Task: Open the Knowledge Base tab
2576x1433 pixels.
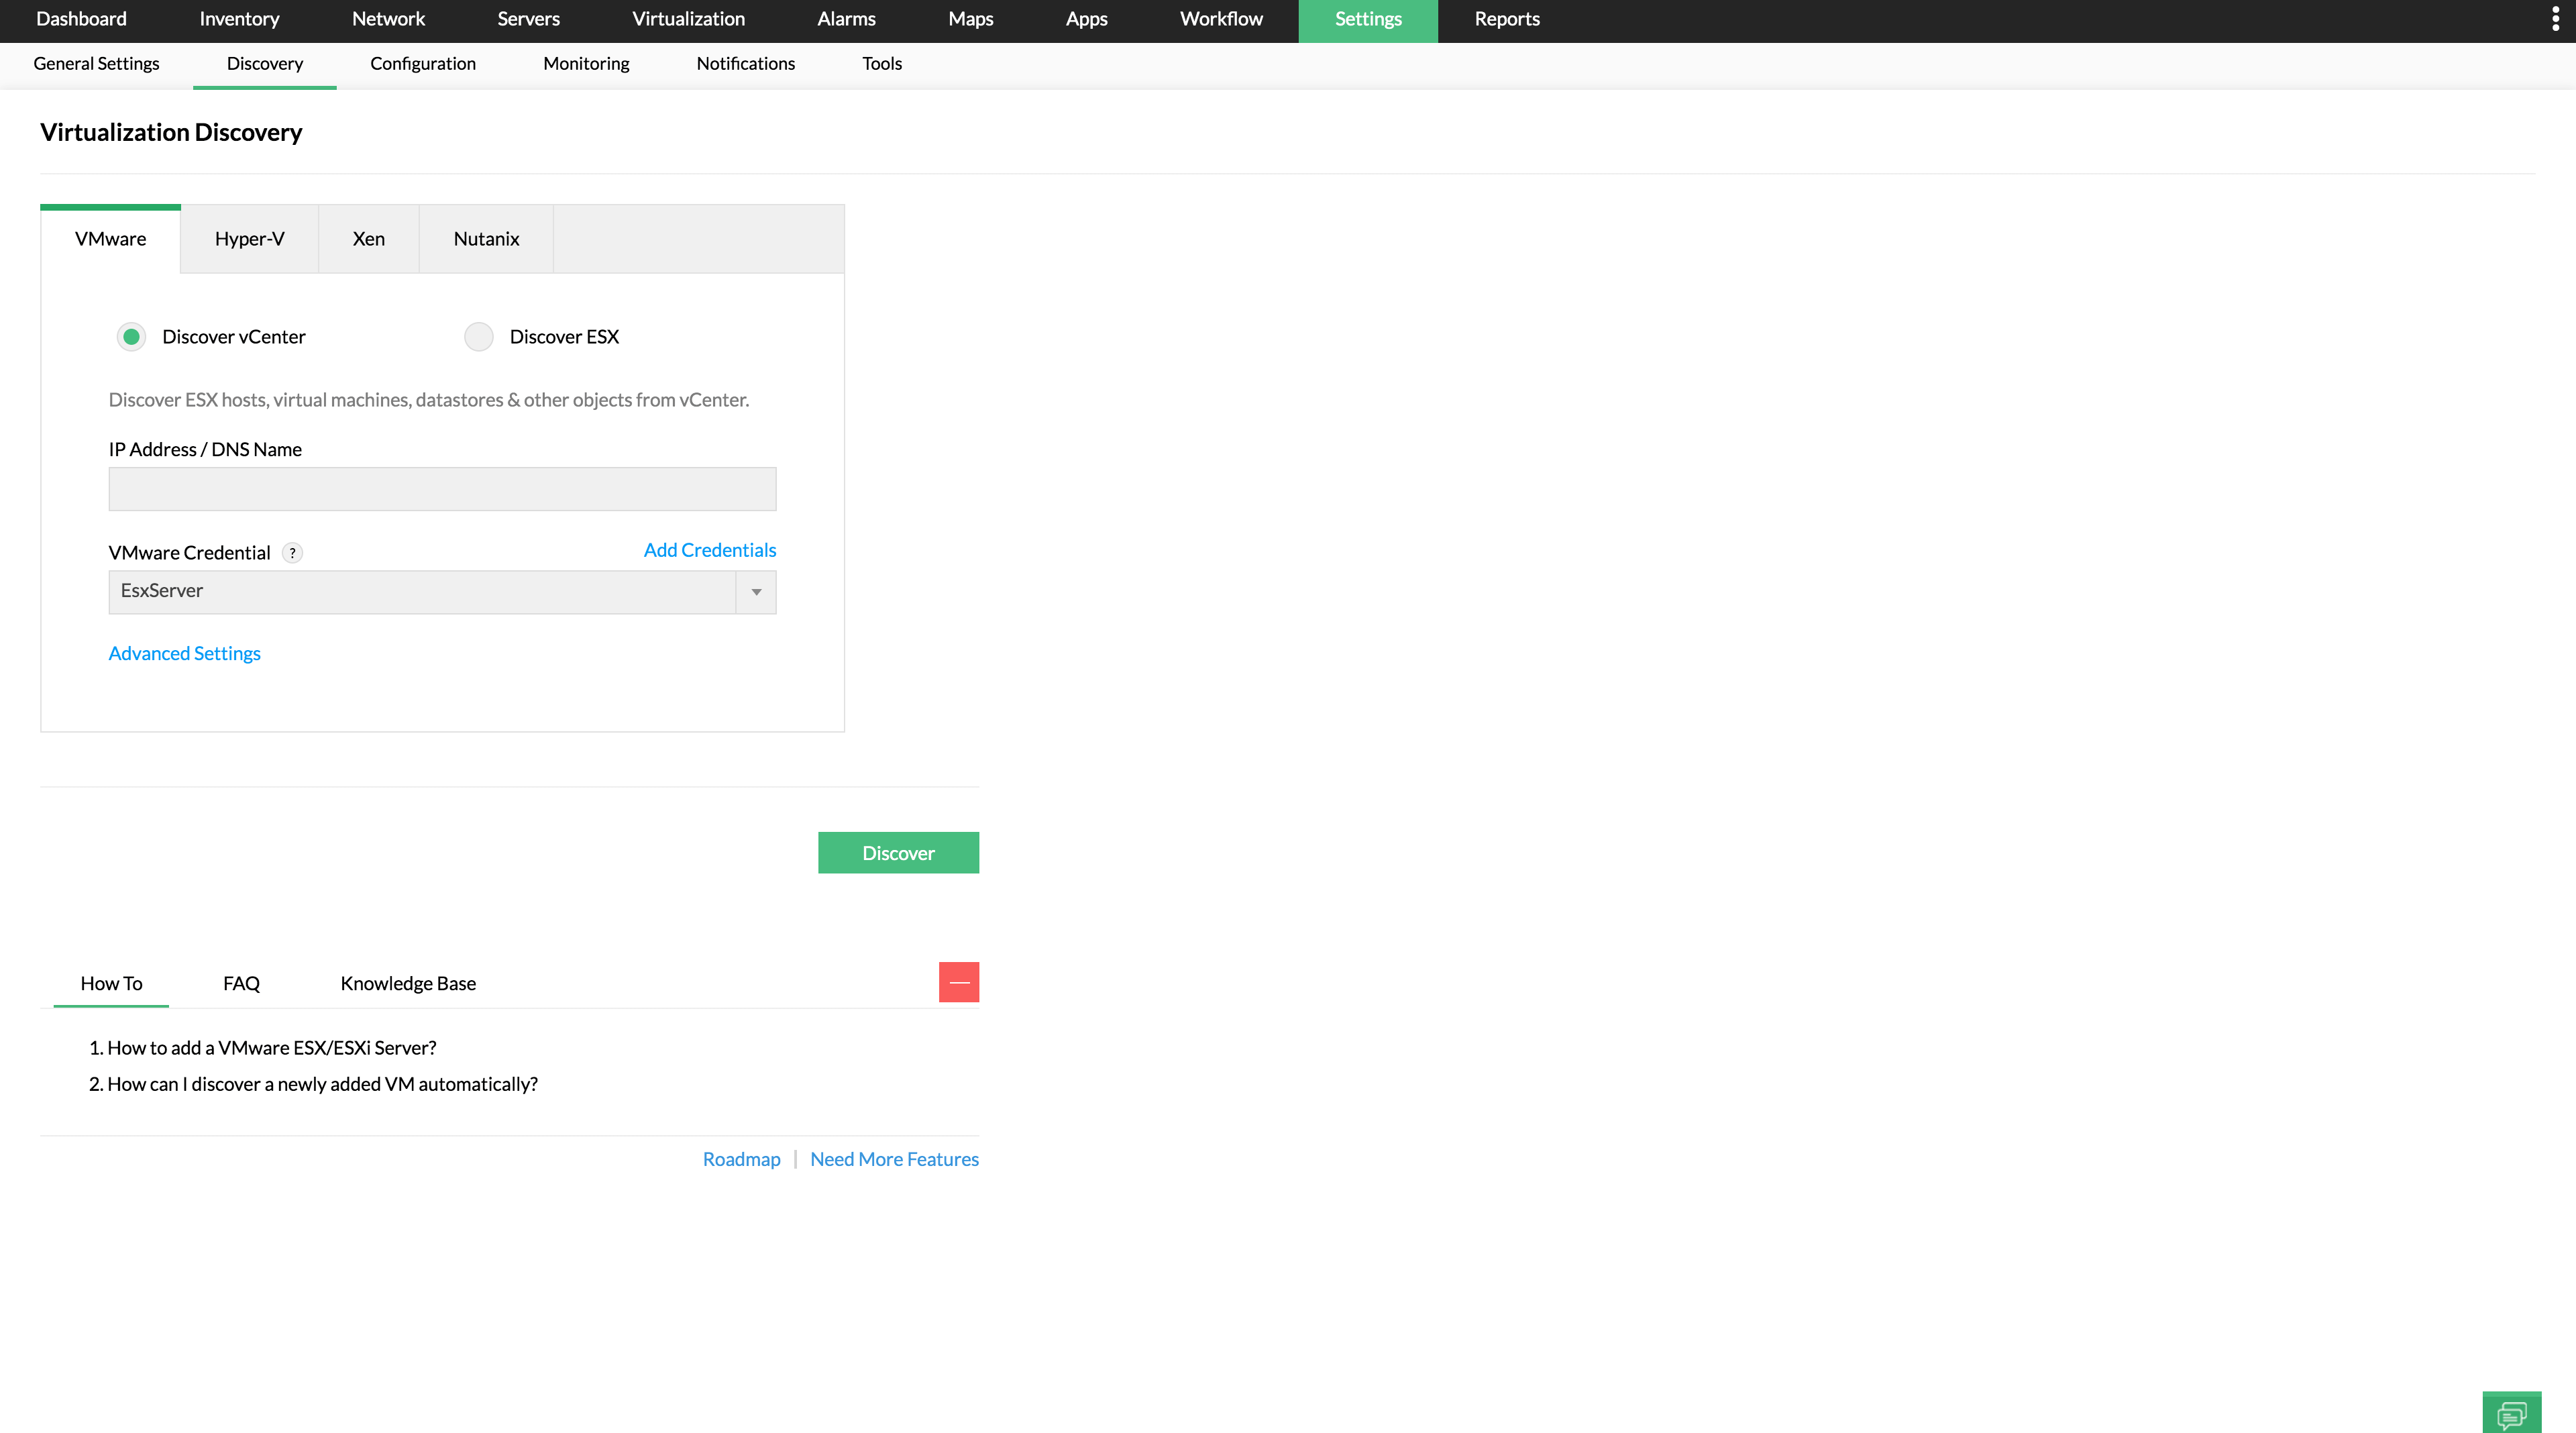Action: pos(408,983)
